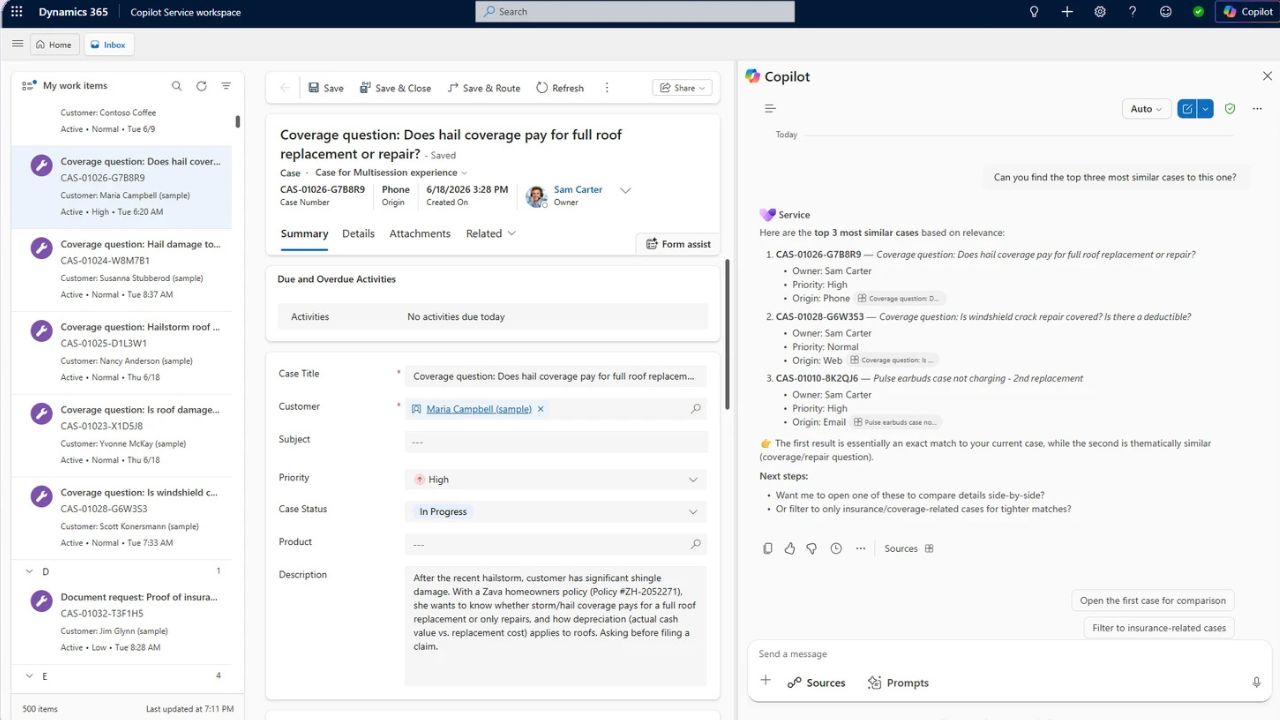
Task: Like the Copilot response with thumbs up
Action: [790, 549]
